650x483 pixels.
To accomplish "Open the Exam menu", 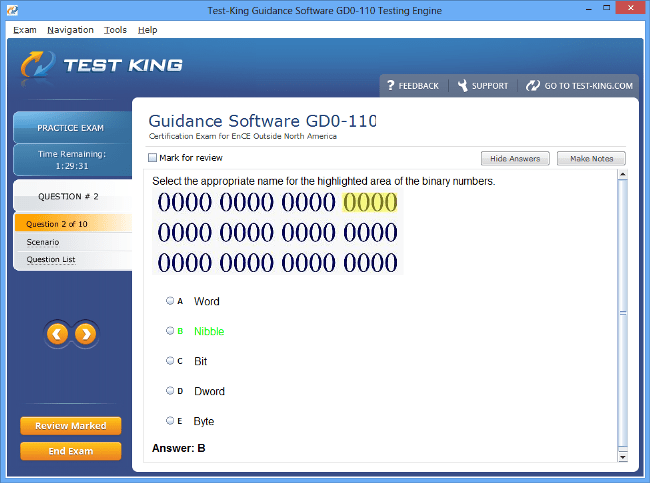I will [24, 30].
